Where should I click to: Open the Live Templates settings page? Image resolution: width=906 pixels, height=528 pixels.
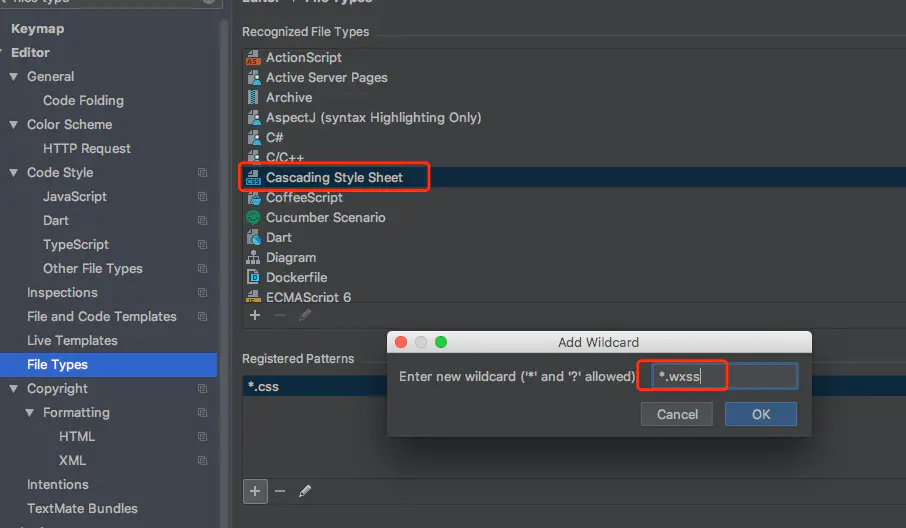(72, 341)
